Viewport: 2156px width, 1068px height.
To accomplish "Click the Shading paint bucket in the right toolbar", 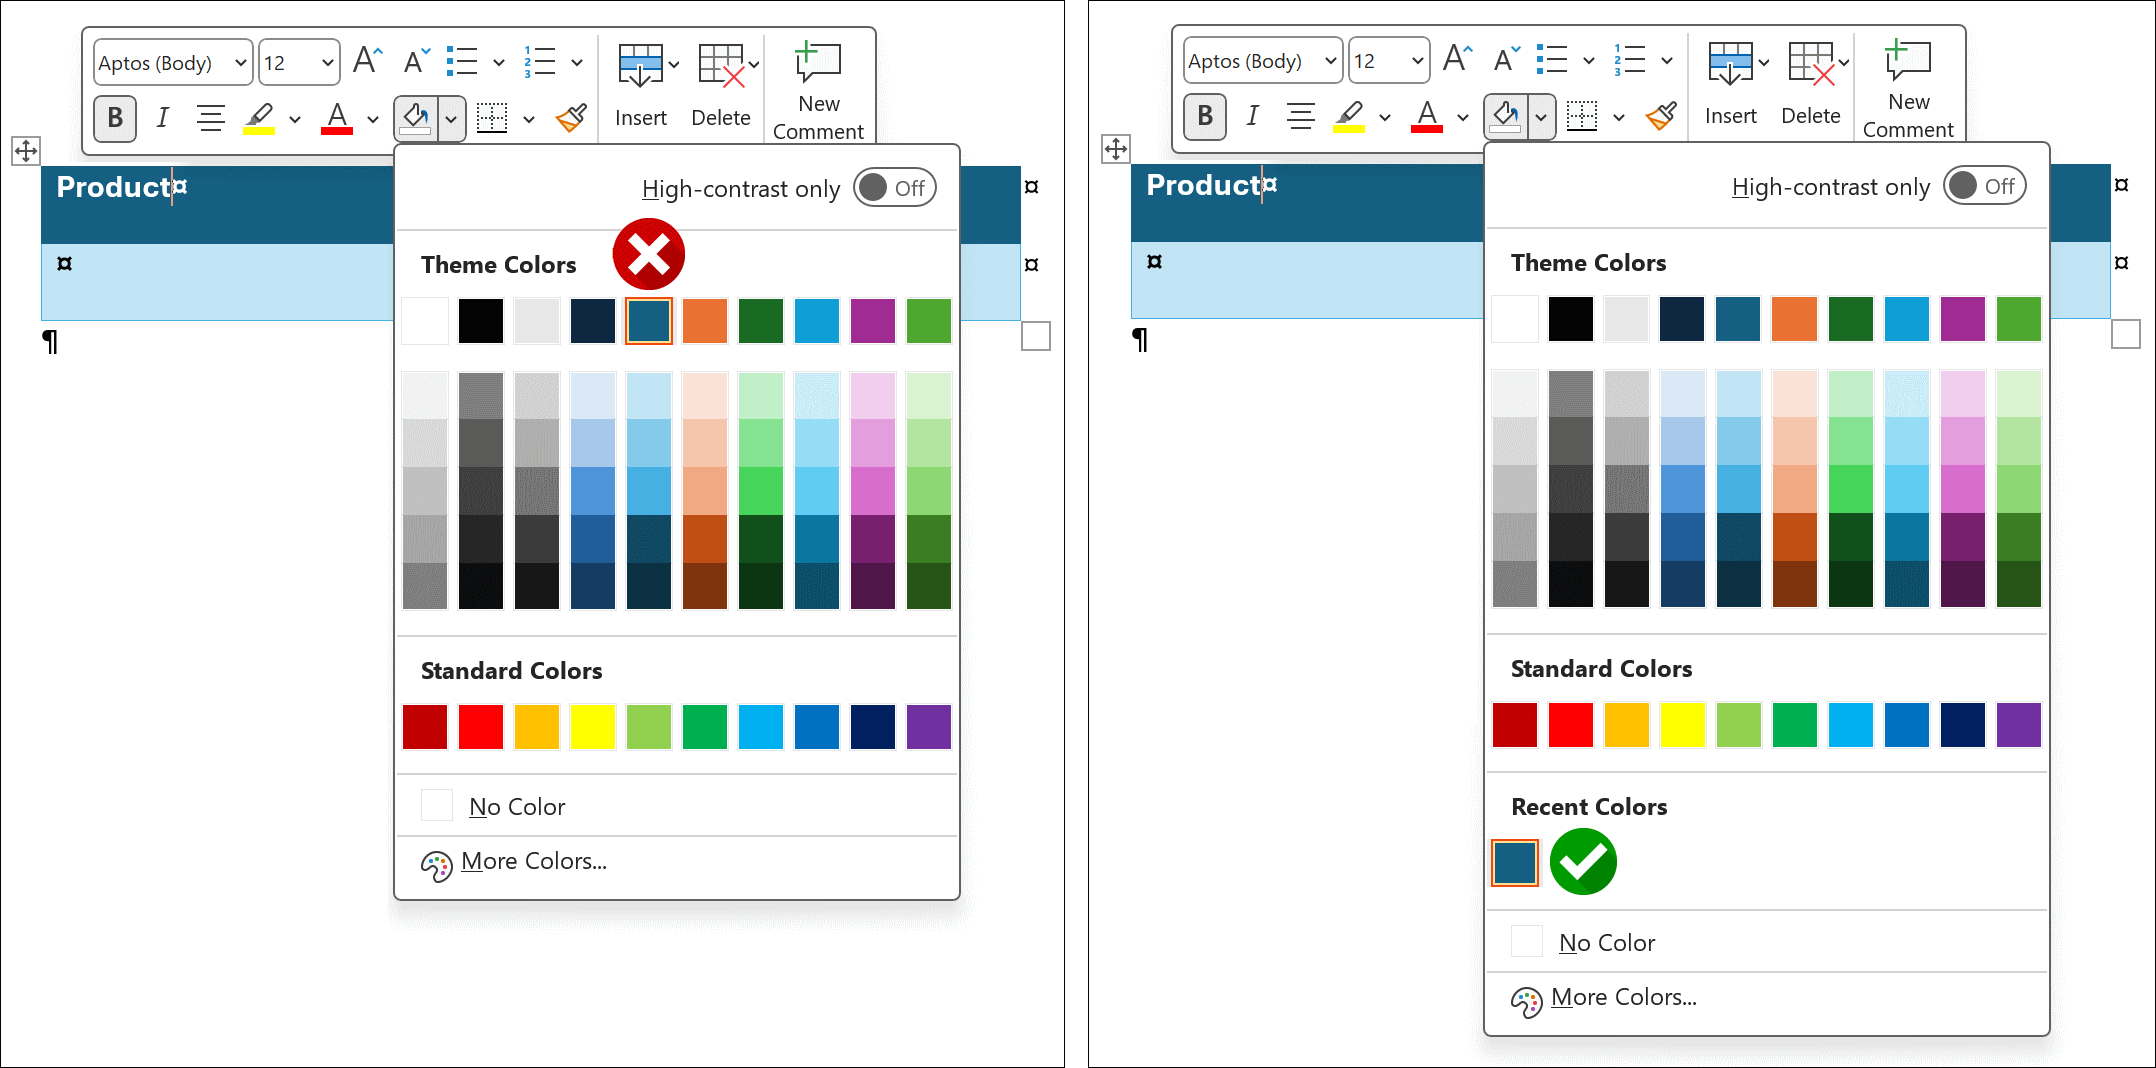I will pyautogui.click(x=1506, y=116).
